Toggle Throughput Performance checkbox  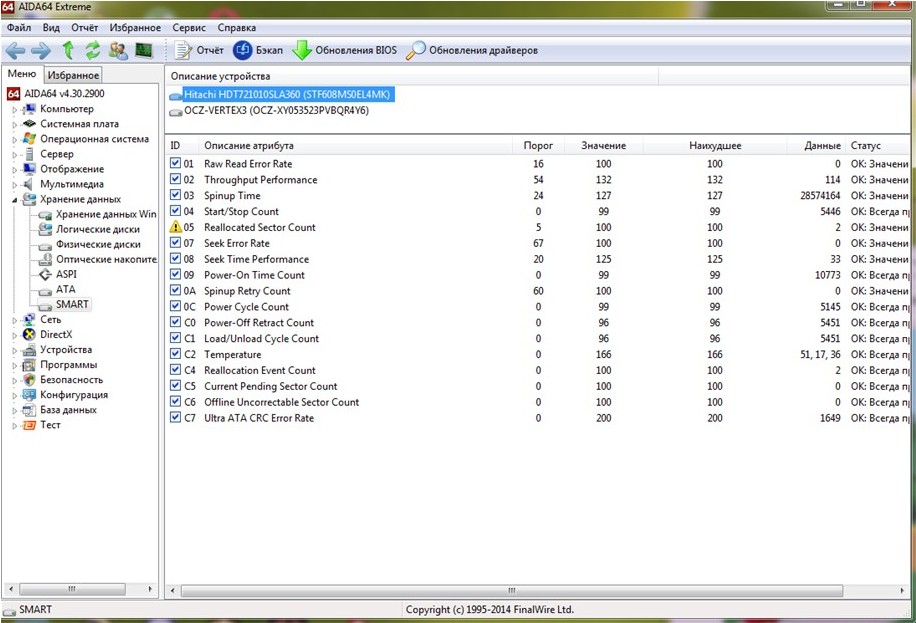click(x=175, y=179)
